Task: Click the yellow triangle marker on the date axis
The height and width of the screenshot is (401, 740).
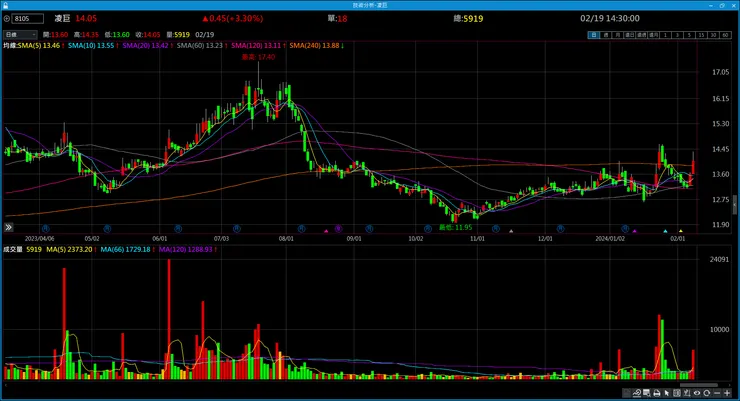Action: [x=681, y=231]
